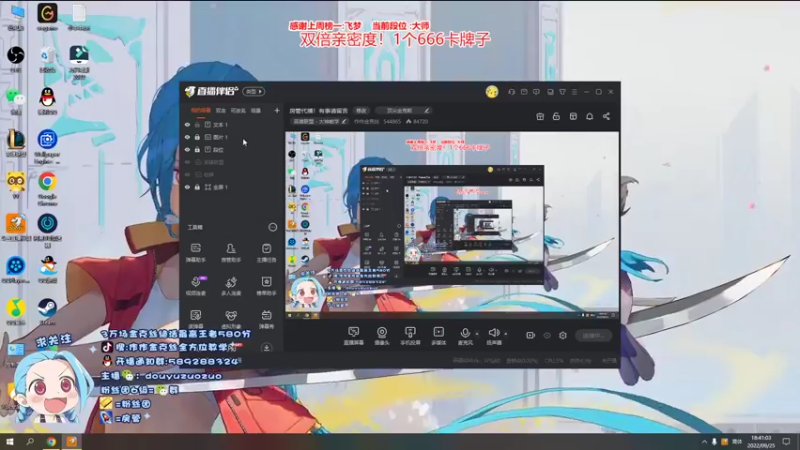Click the streamer avatar in title bar
Image resolution: width=800 pixels, height=450 pixels.
click(x=492, y=92)
